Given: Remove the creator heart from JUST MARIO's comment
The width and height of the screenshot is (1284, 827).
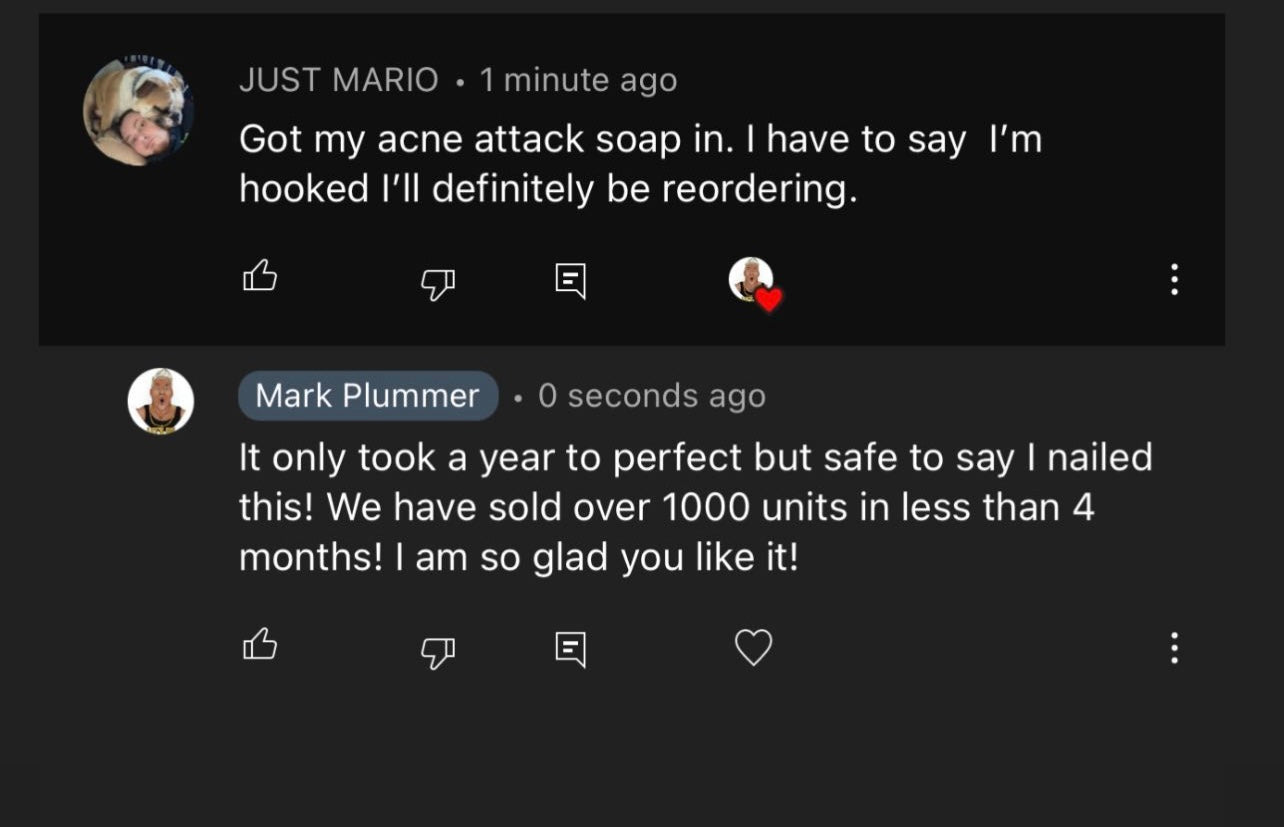Looking at the screenshot, I should click(x=754, y=282).
